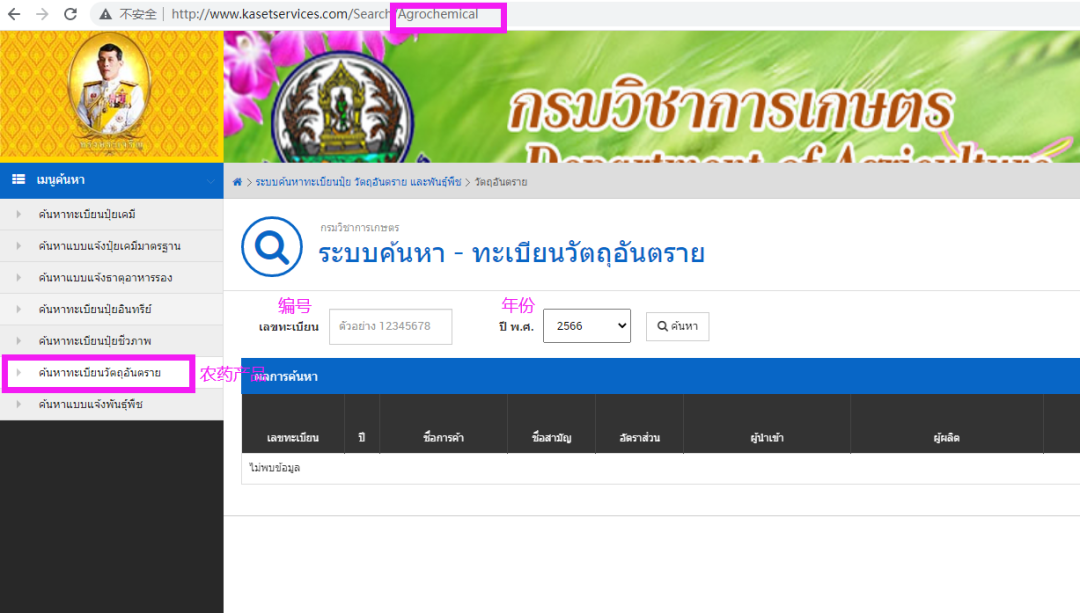Open the ปี พ.ศ. 2566 year dropdown
The height and width of the screenshot is (613, 1080).
[x=586, y=326]
